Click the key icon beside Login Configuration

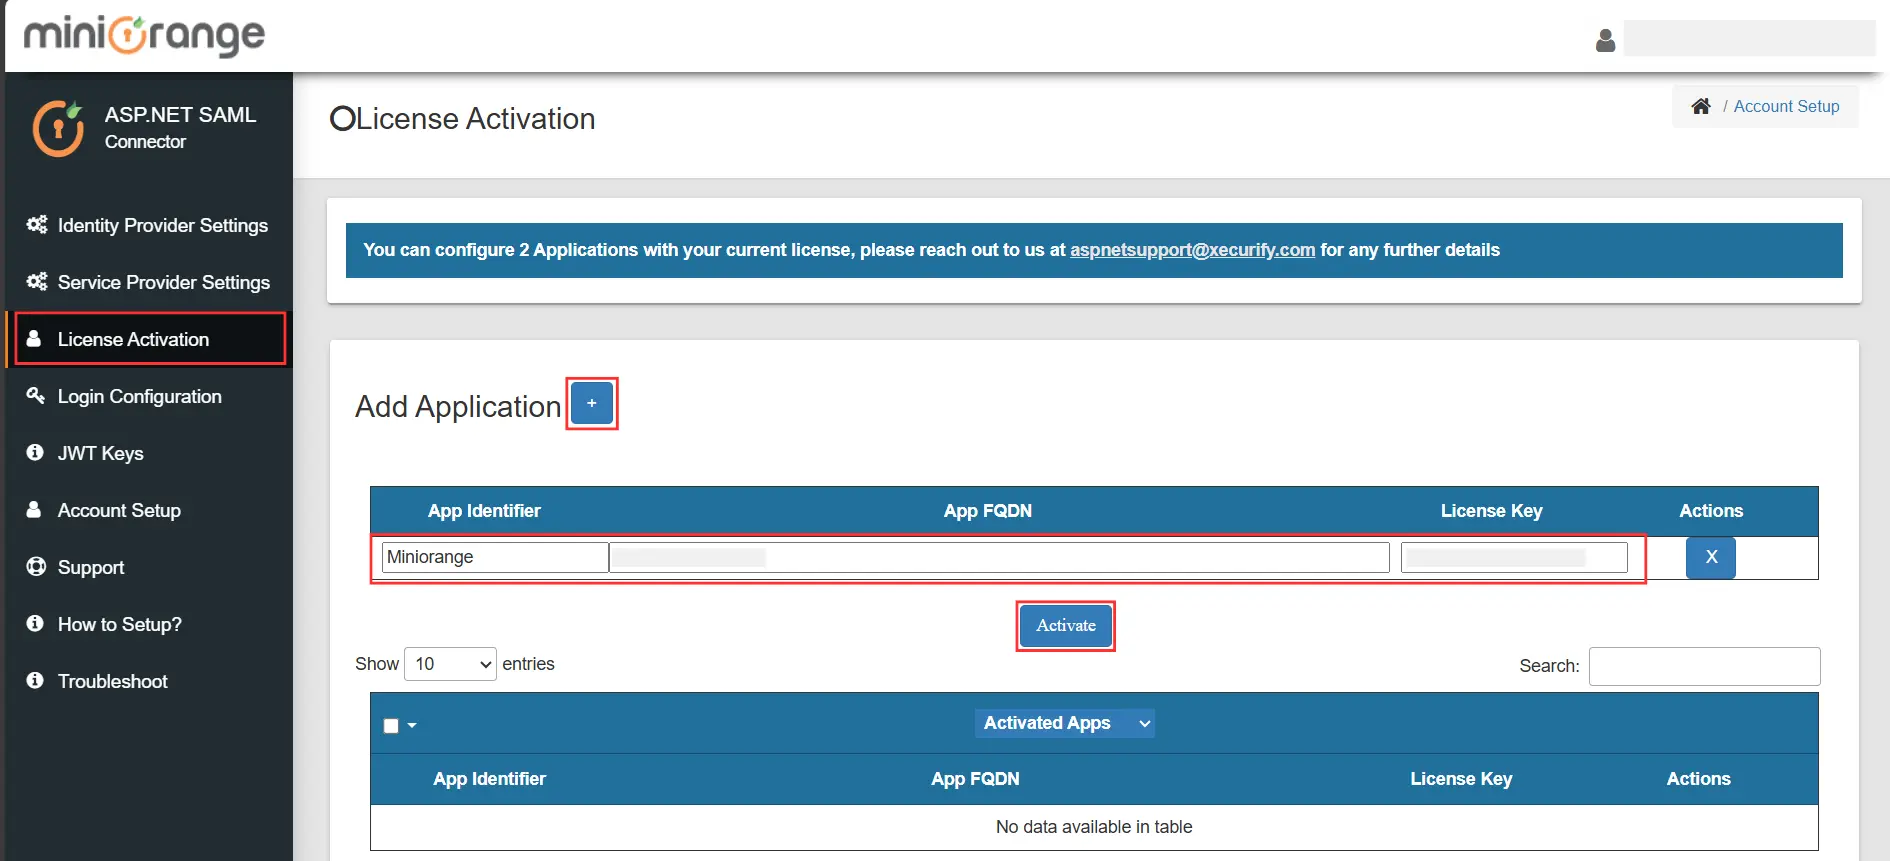35,395
